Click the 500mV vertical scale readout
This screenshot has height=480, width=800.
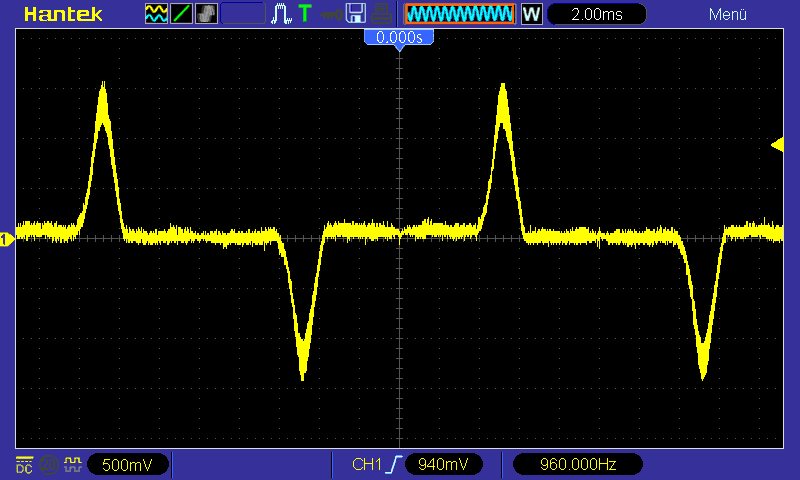point(127,464)
